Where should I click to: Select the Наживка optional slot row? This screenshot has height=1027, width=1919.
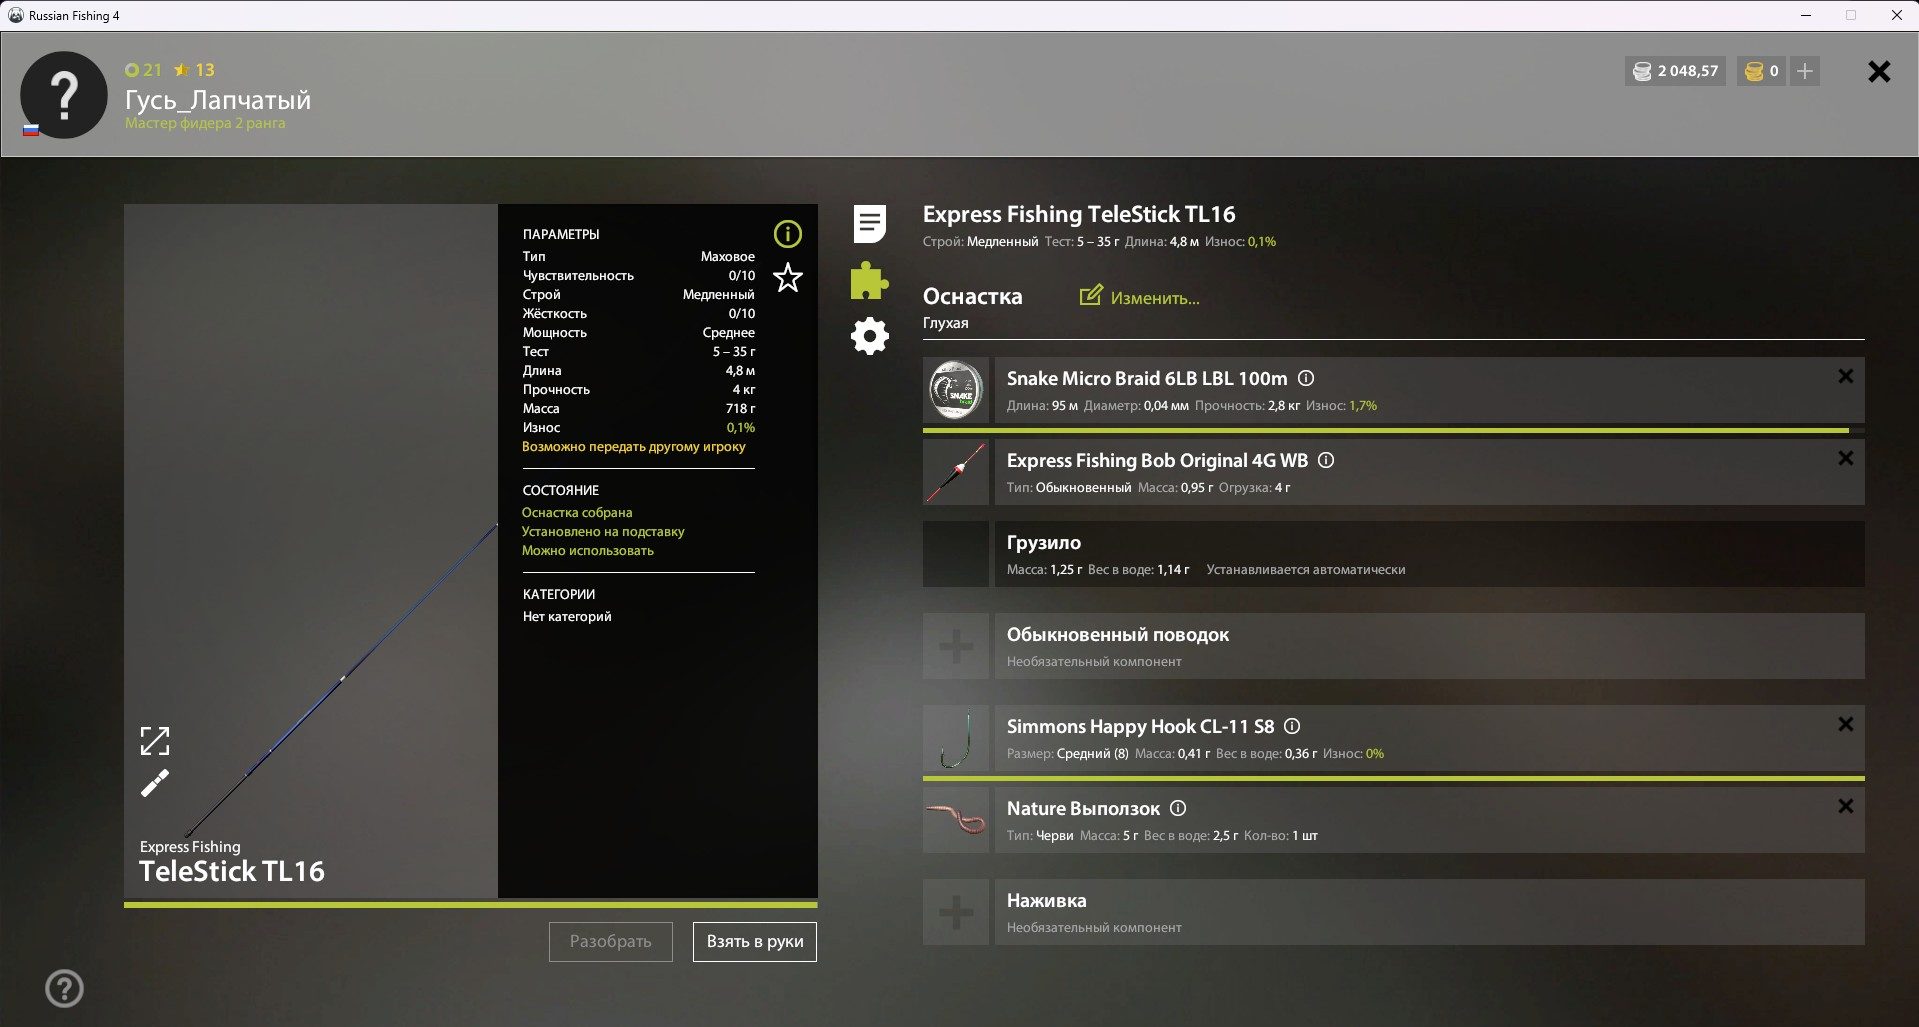coord(1429,912)
